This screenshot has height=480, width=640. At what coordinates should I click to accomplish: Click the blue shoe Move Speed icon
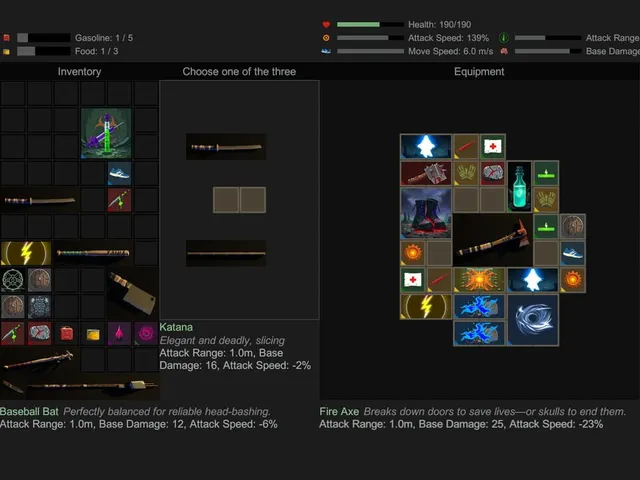326,51
